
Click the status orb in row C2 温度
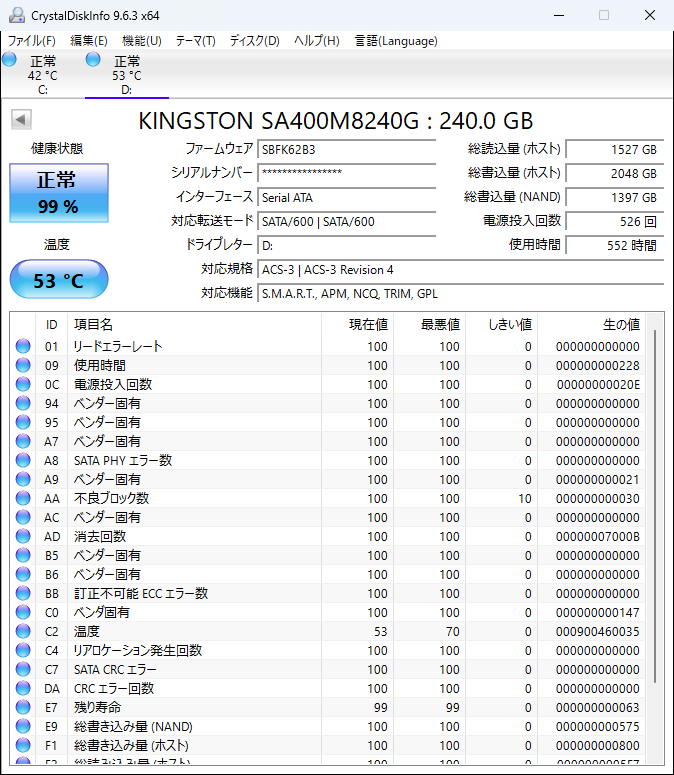coord(23,631)
